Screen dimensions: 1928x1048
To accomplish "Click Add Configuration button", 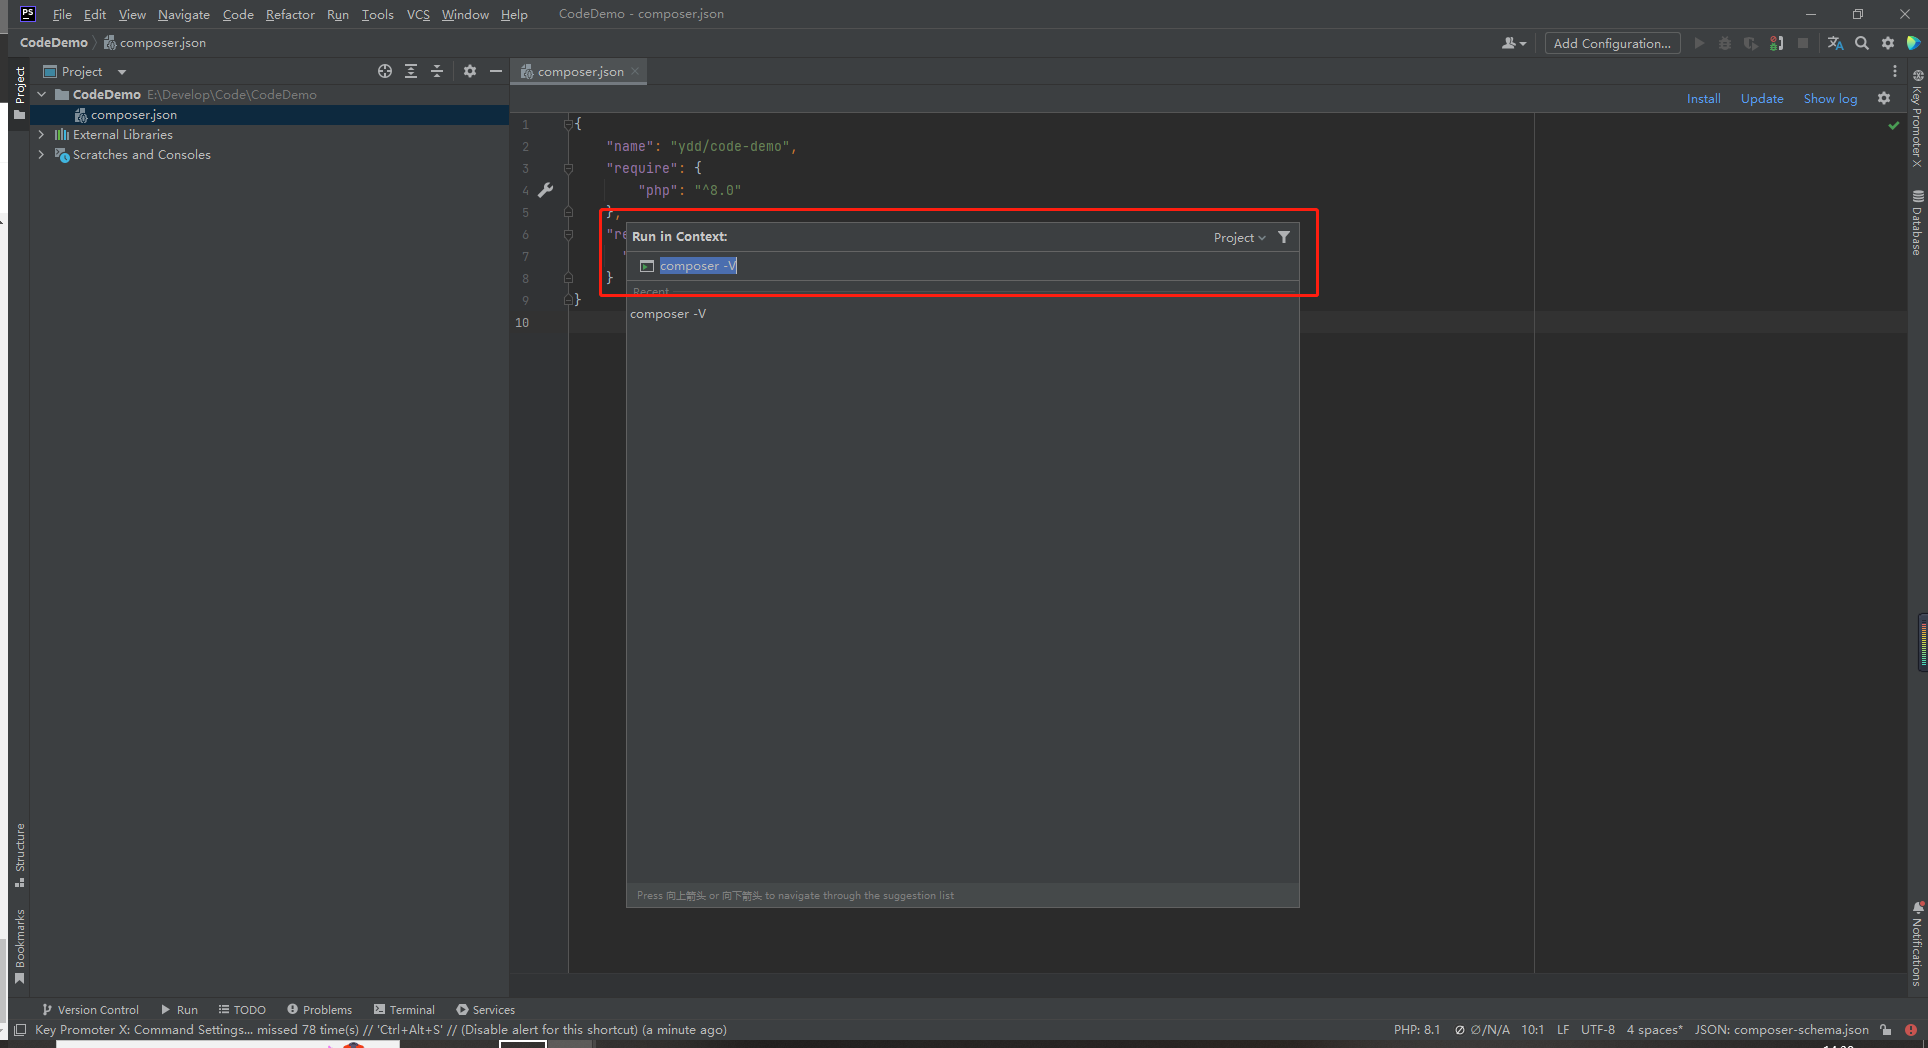I will [x=1612, y=43].
